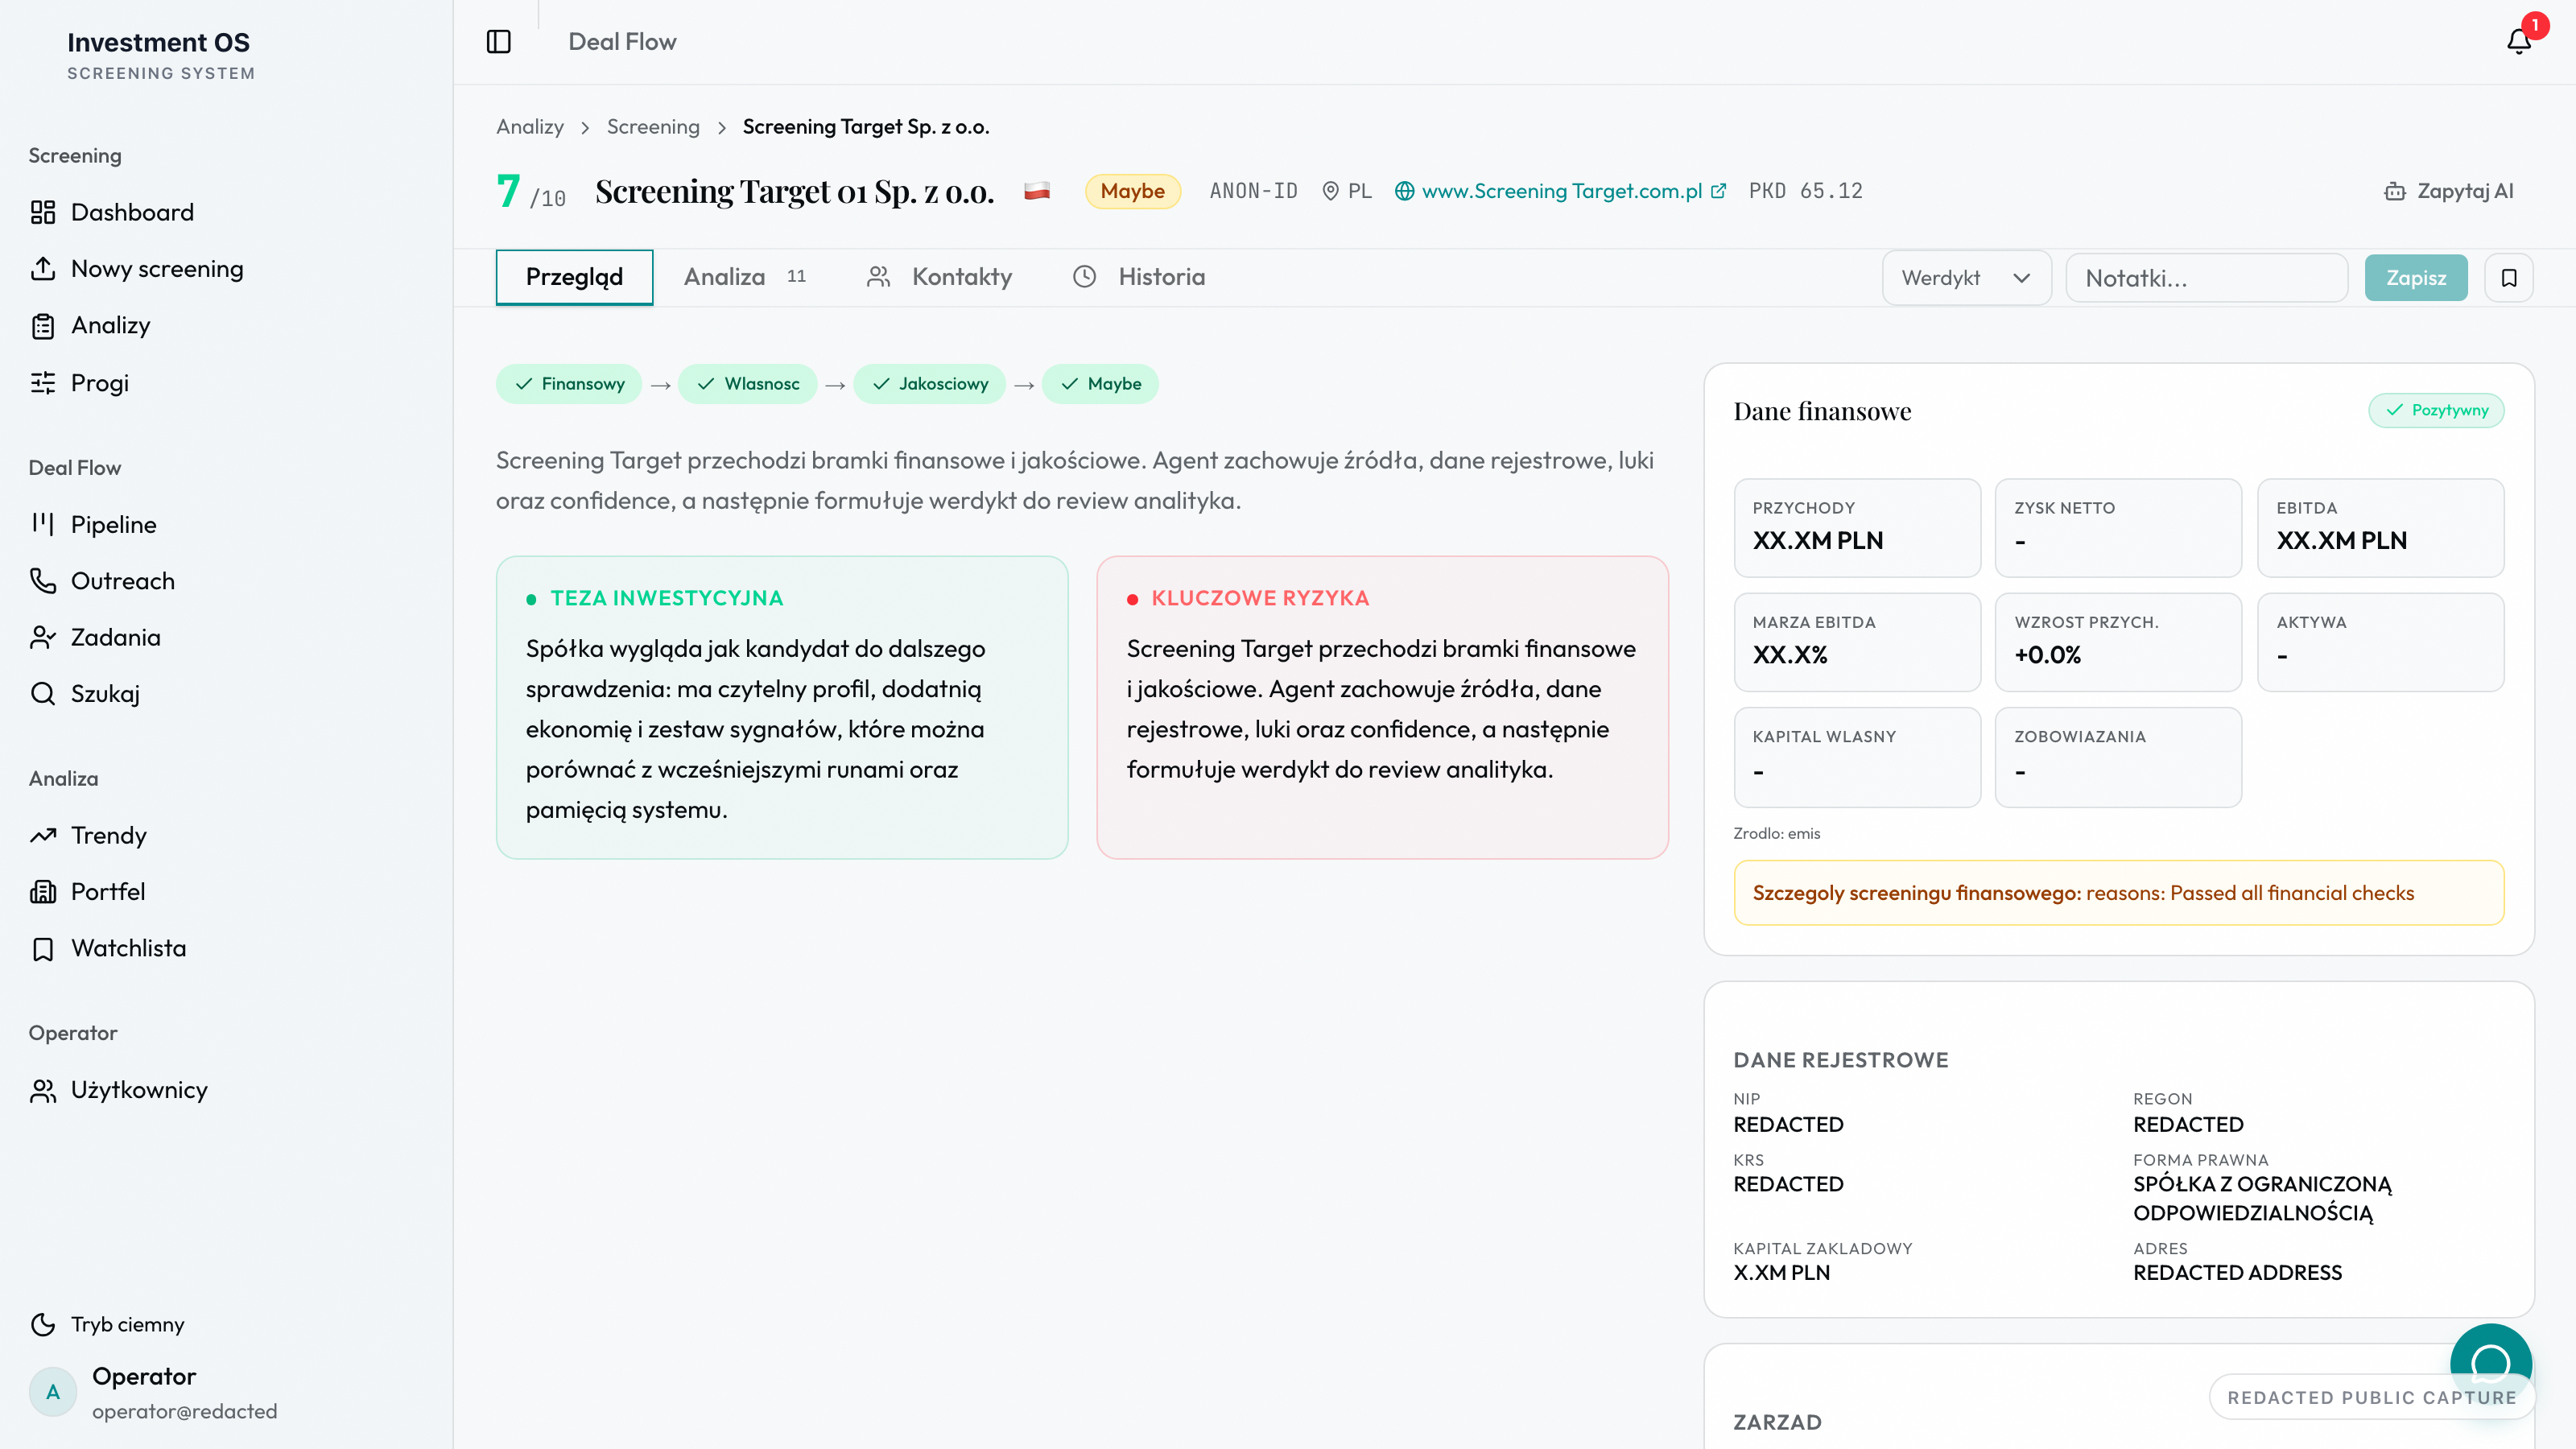The image size is (2576, 1449).
Task: Click the Pozytywny status badge
Action: pyautogui.click(x=2436, y=410)
